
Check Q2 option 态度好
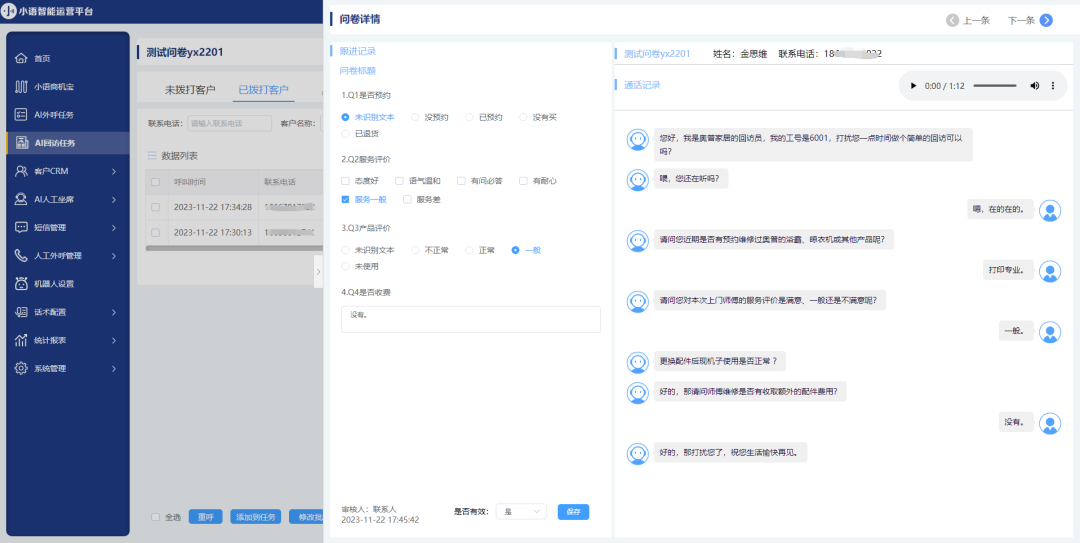coord(345,181)
